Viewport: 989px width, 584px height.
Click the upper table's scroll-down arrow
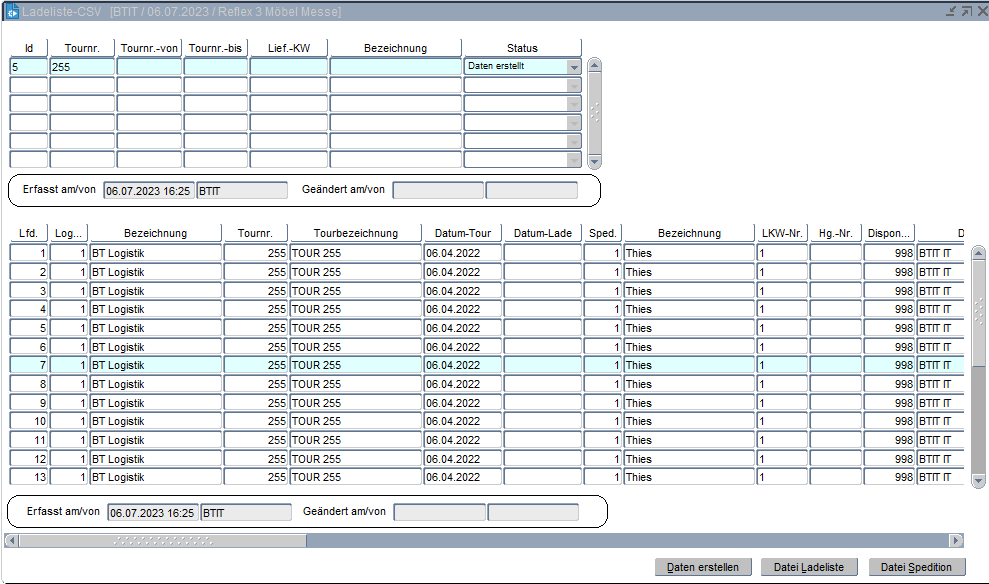pyautogui.click(x=595, y=160)
